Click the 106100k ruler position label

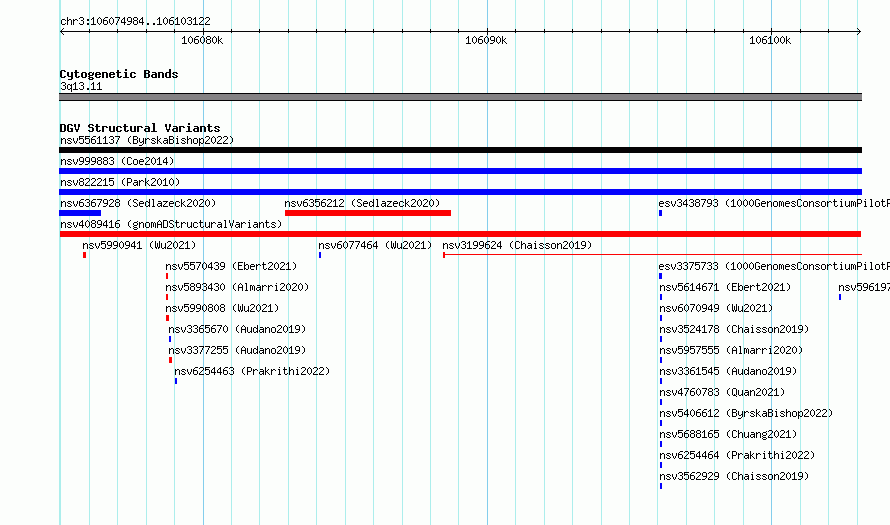770,40
